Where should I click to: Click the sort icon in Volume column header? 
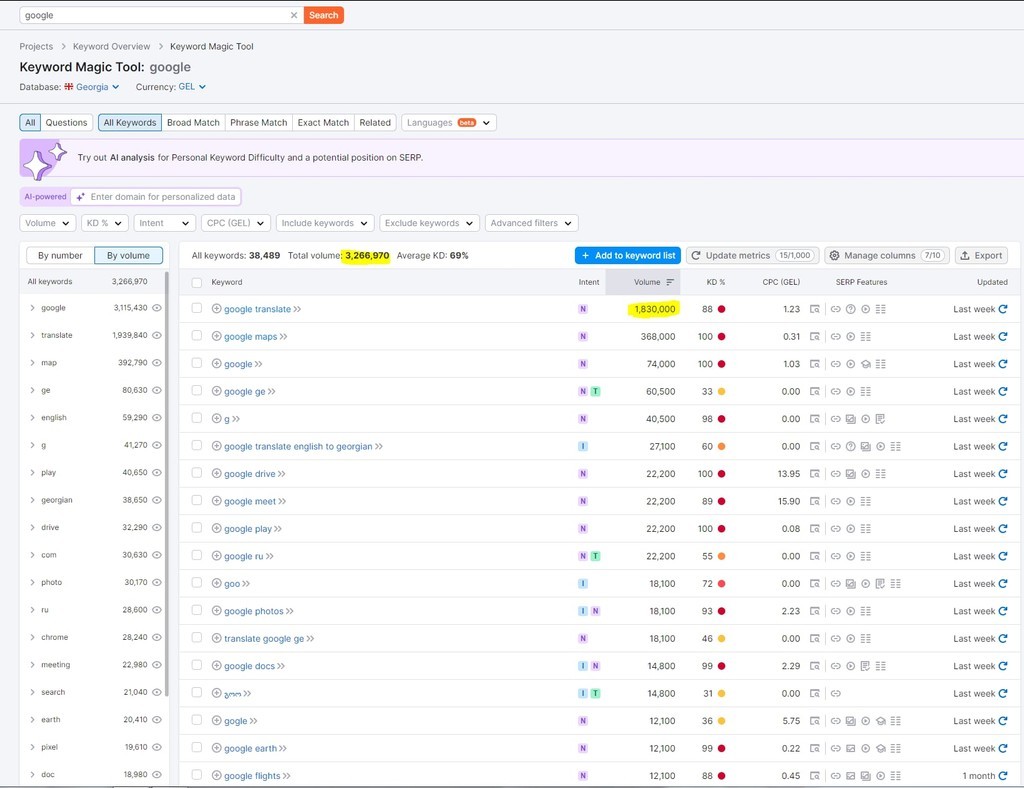click(x=669, y=282)
